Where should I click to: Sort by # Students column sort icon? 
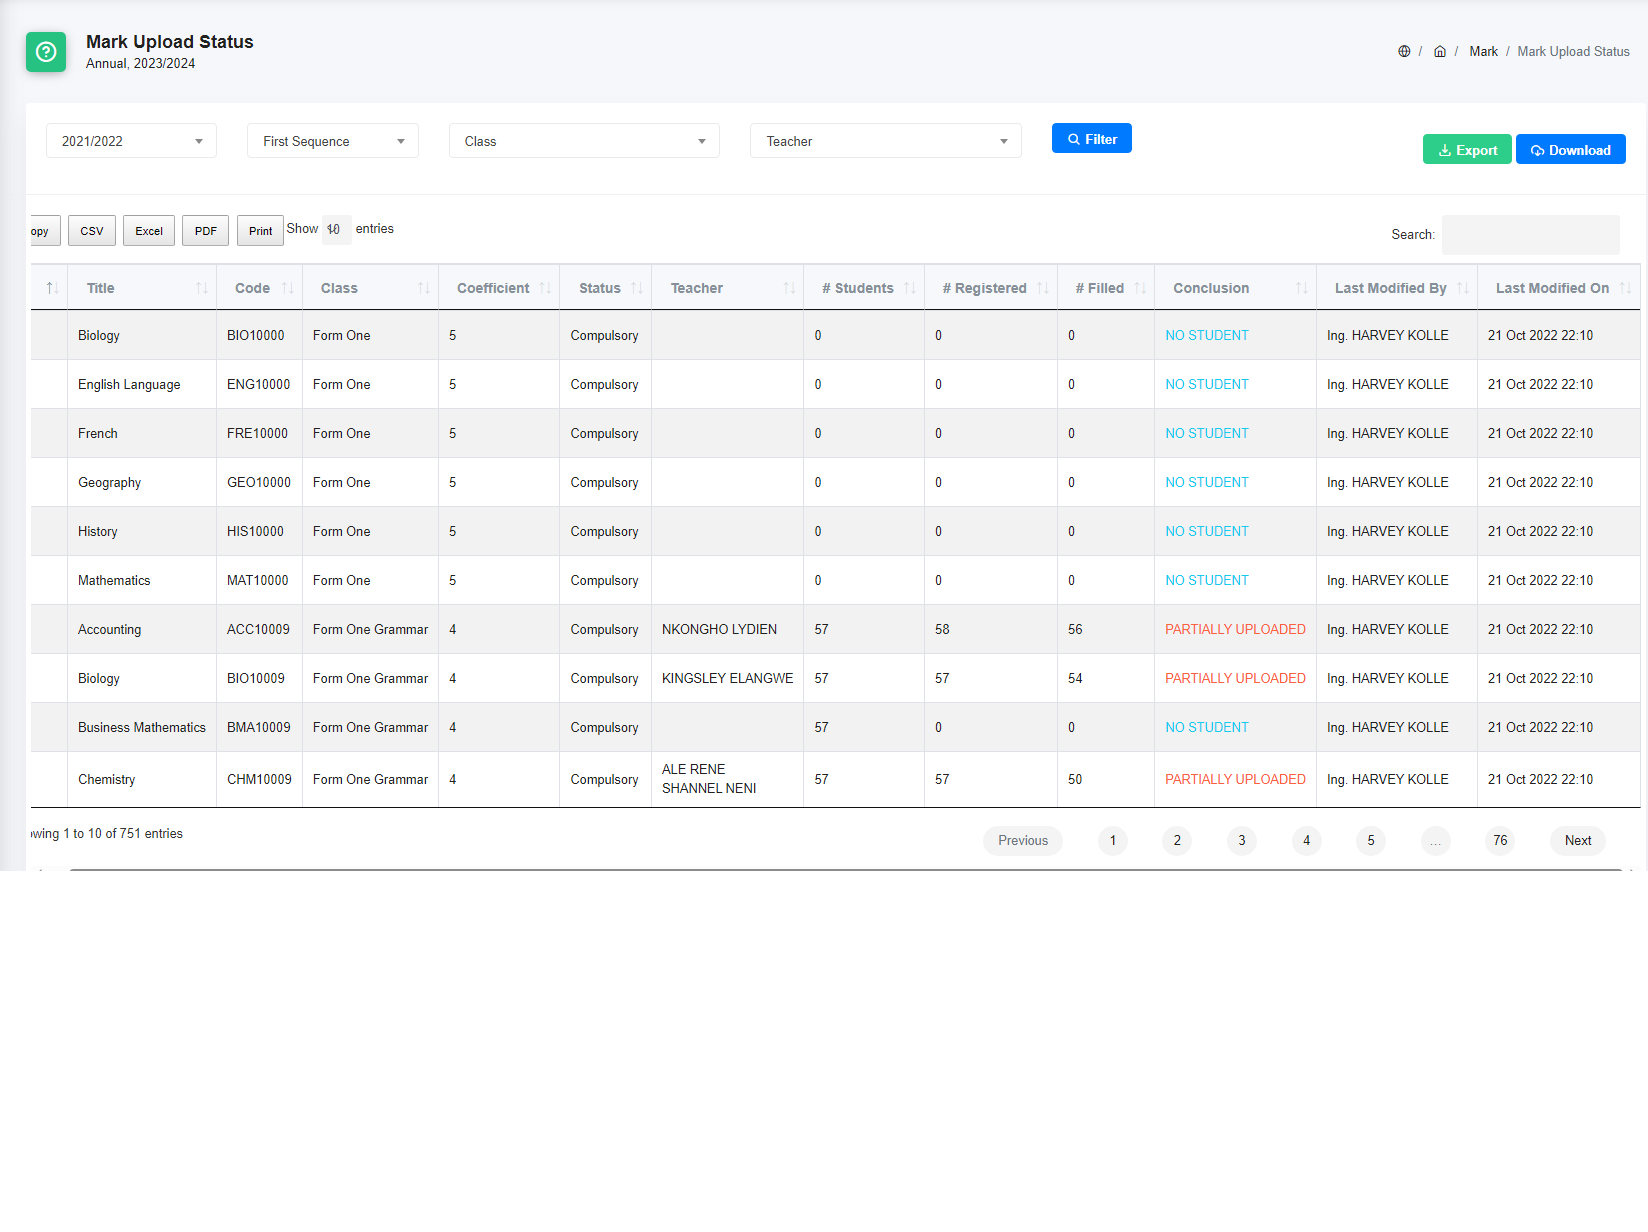tap(909, 288)
